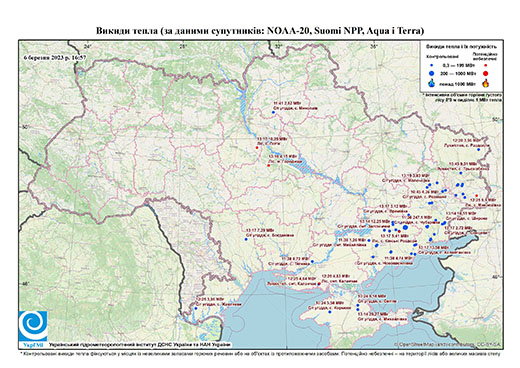Select blue marker below 11:41 2,82 МВт label

[x=273, y=113]
